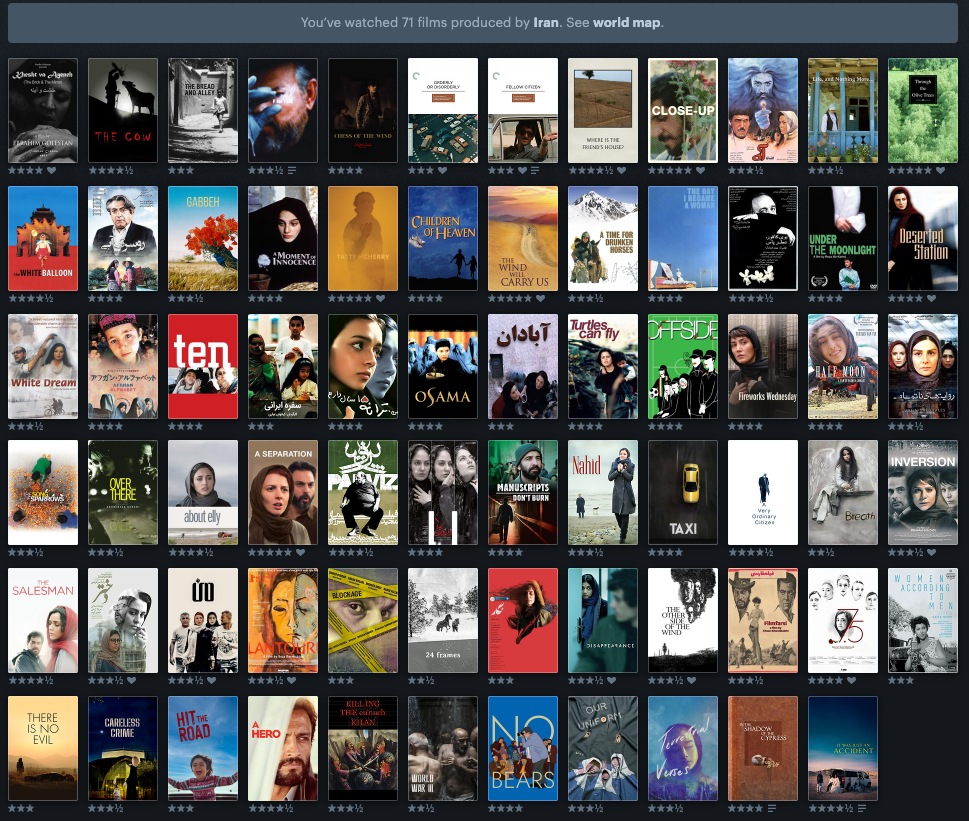Click The Salesman film poster
Image resolution: width=969 pixels, height=821 pixels.
click(x=43, y=621)
